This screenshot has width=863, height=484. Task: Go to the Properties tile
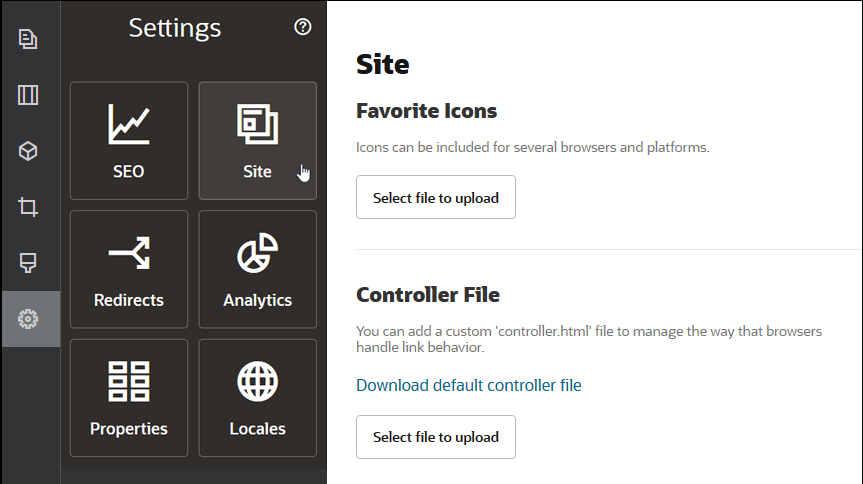129,398
